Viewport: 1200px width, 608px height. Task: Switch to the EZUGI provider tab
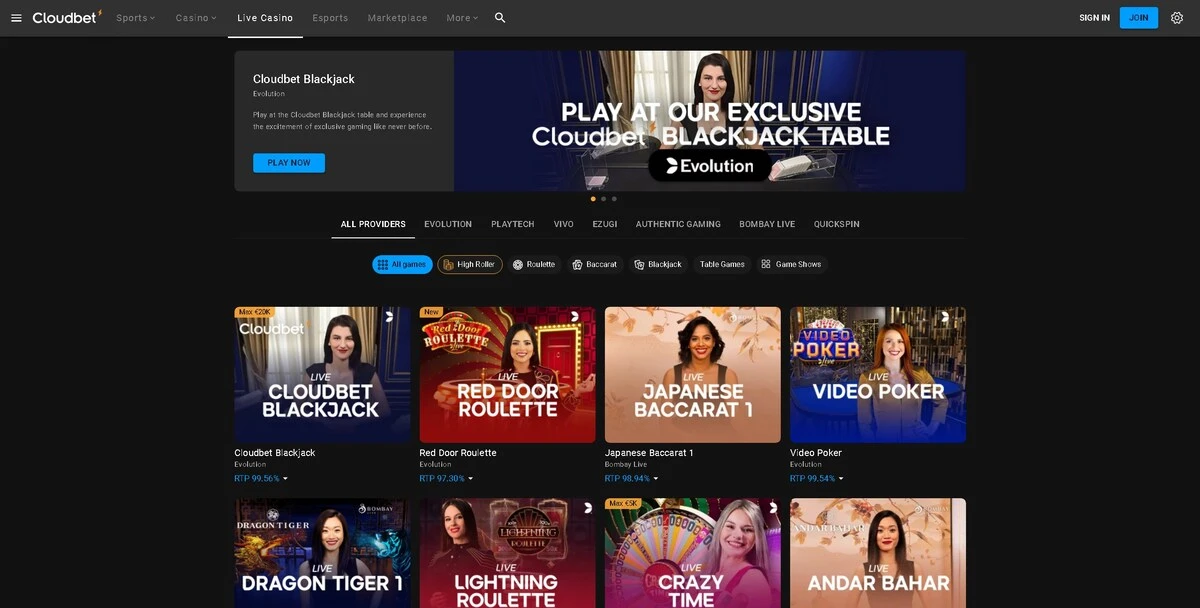(605, 224)
